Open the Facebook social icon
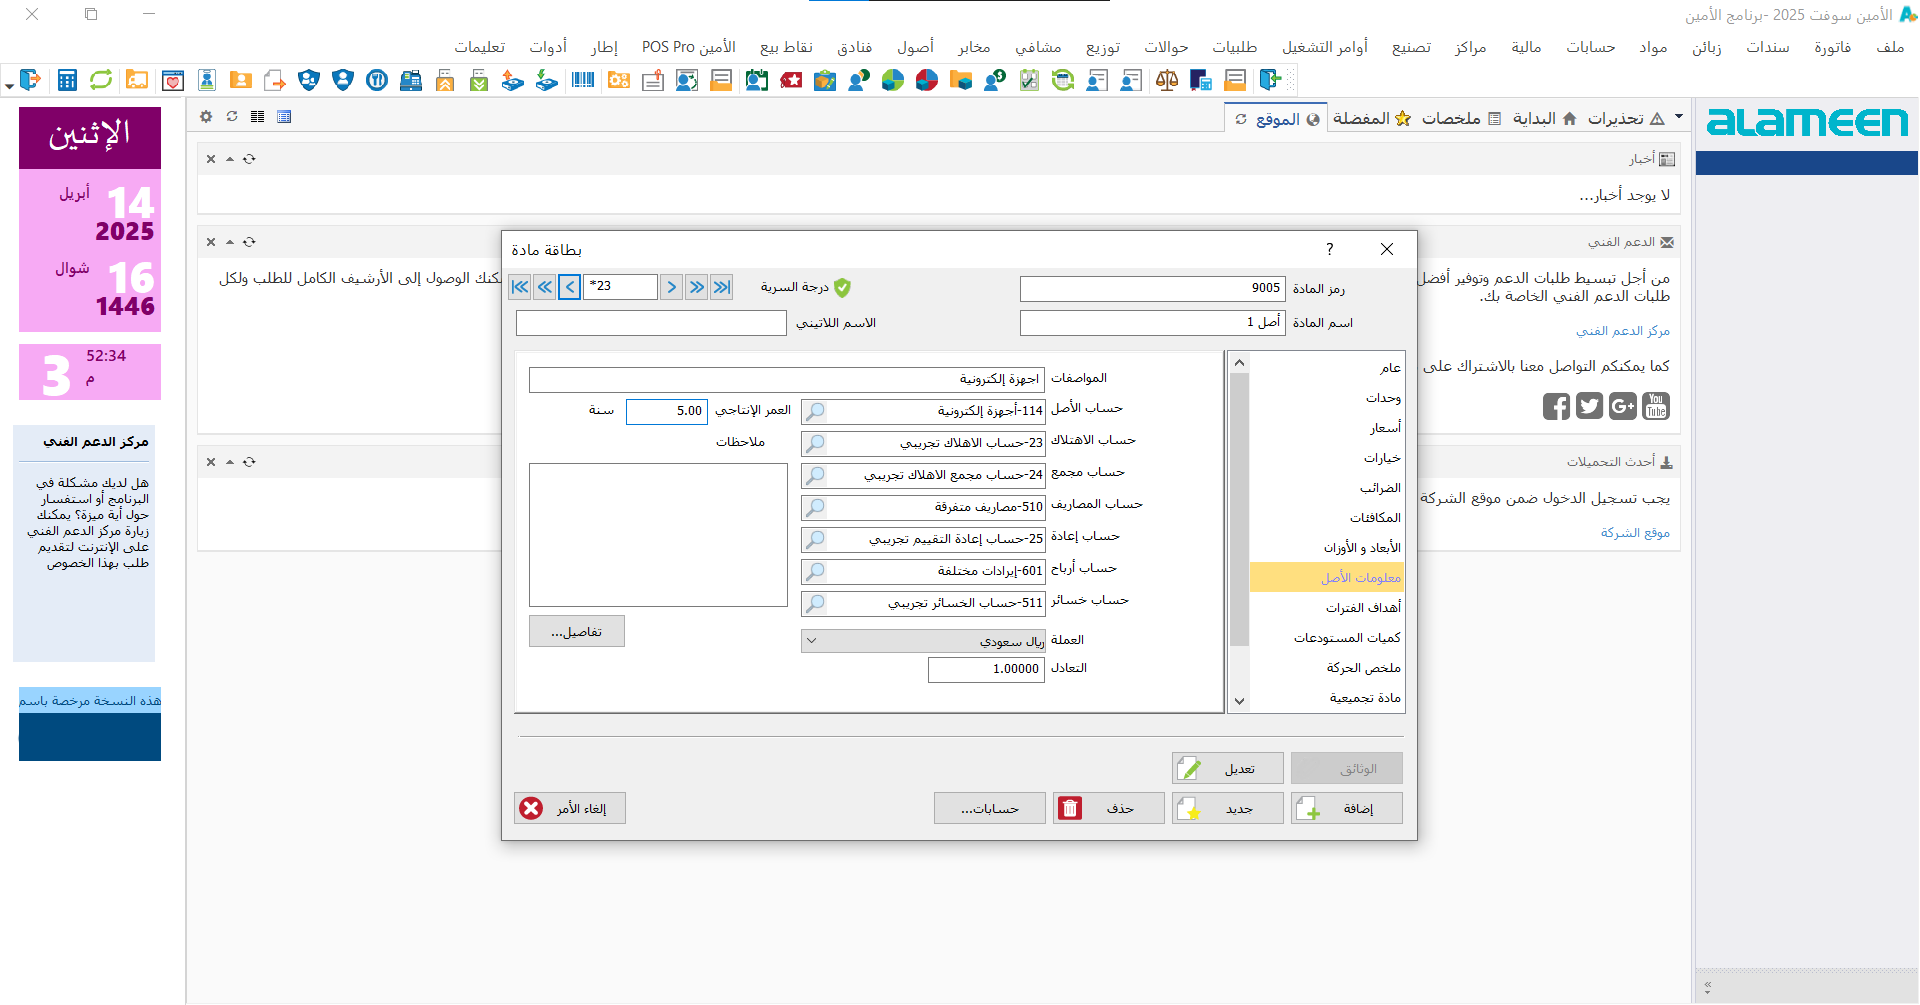 (1555, 406)
